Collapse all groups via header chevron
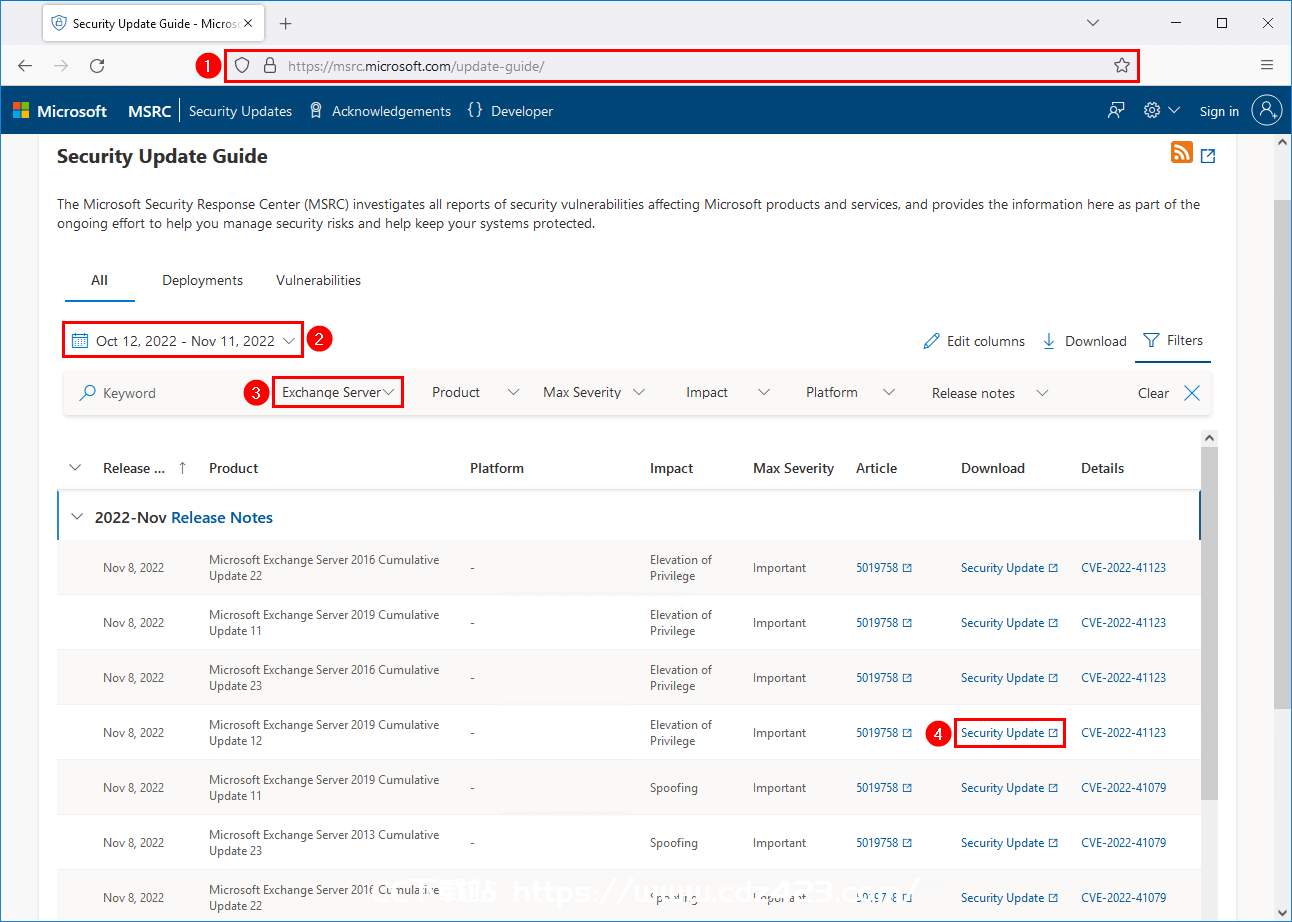The width and height of the screenshot is (1292, 922). point(75,468)
